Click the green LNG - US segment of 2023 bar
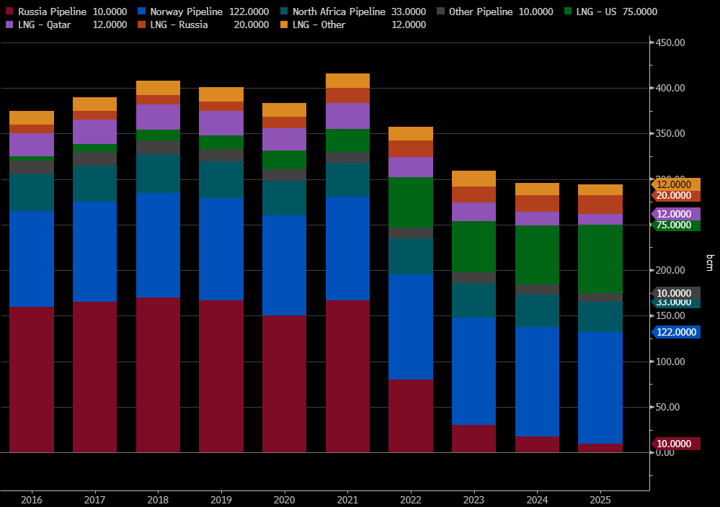Image resolution: width=720 pixels, height=507 pixels. coord(474,247)
